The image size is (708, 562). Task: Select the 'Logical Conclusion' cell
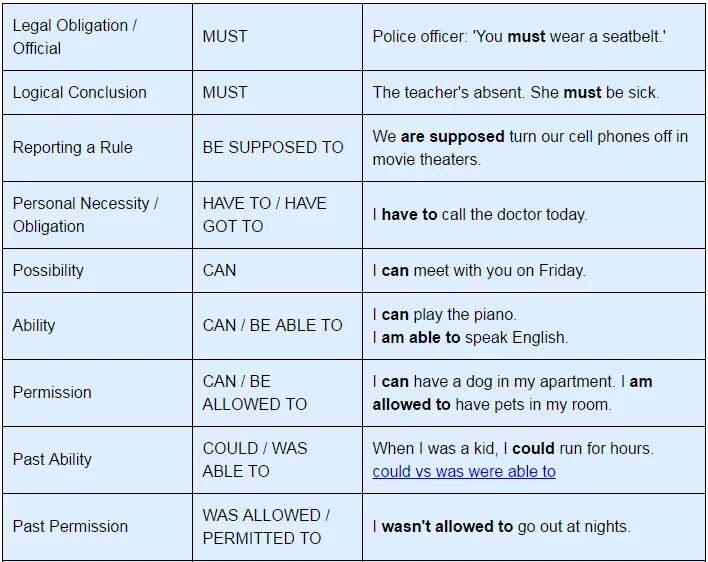pyautogui.click(x=98, y=93)
